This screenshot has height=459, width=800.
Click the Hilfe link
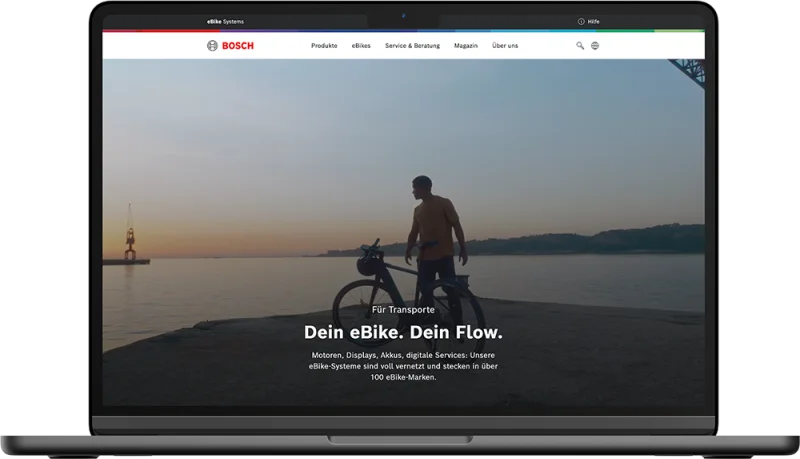593,21
